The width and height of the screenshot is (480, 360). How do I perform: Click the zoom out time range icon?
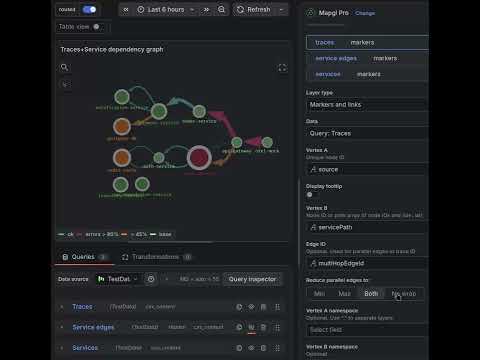click(x=221, y=10)
